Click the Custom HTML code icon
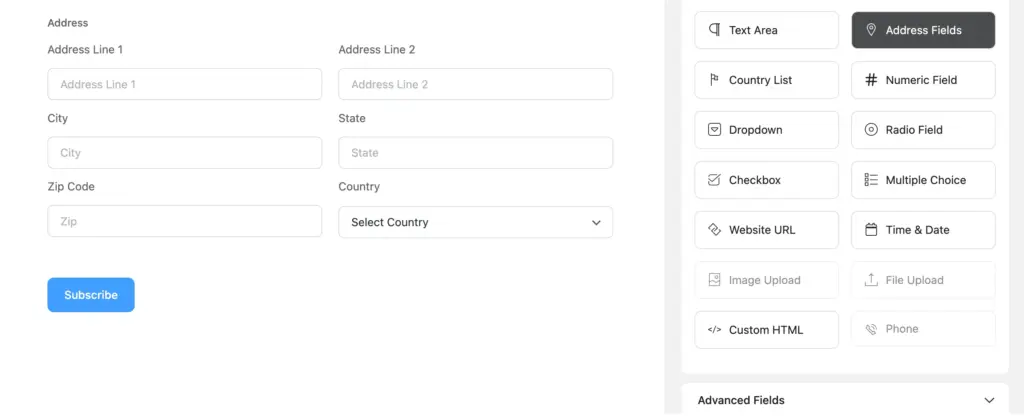This screenshot has height=417, width=1024. click(x=714, y=330)
